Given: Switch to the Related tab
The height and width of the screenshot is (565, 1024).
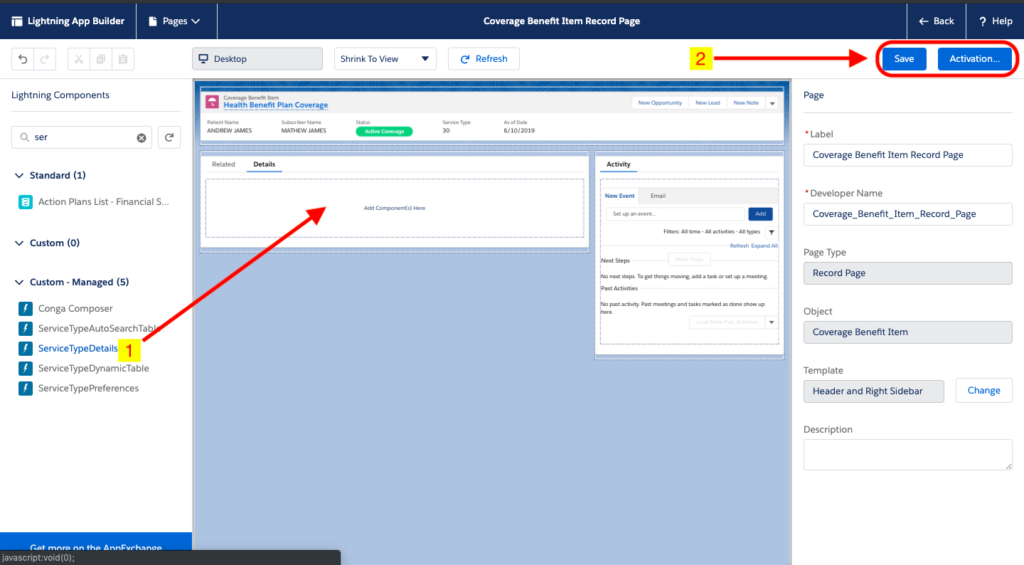Looking at the screenshot, I should coord(223,164).
